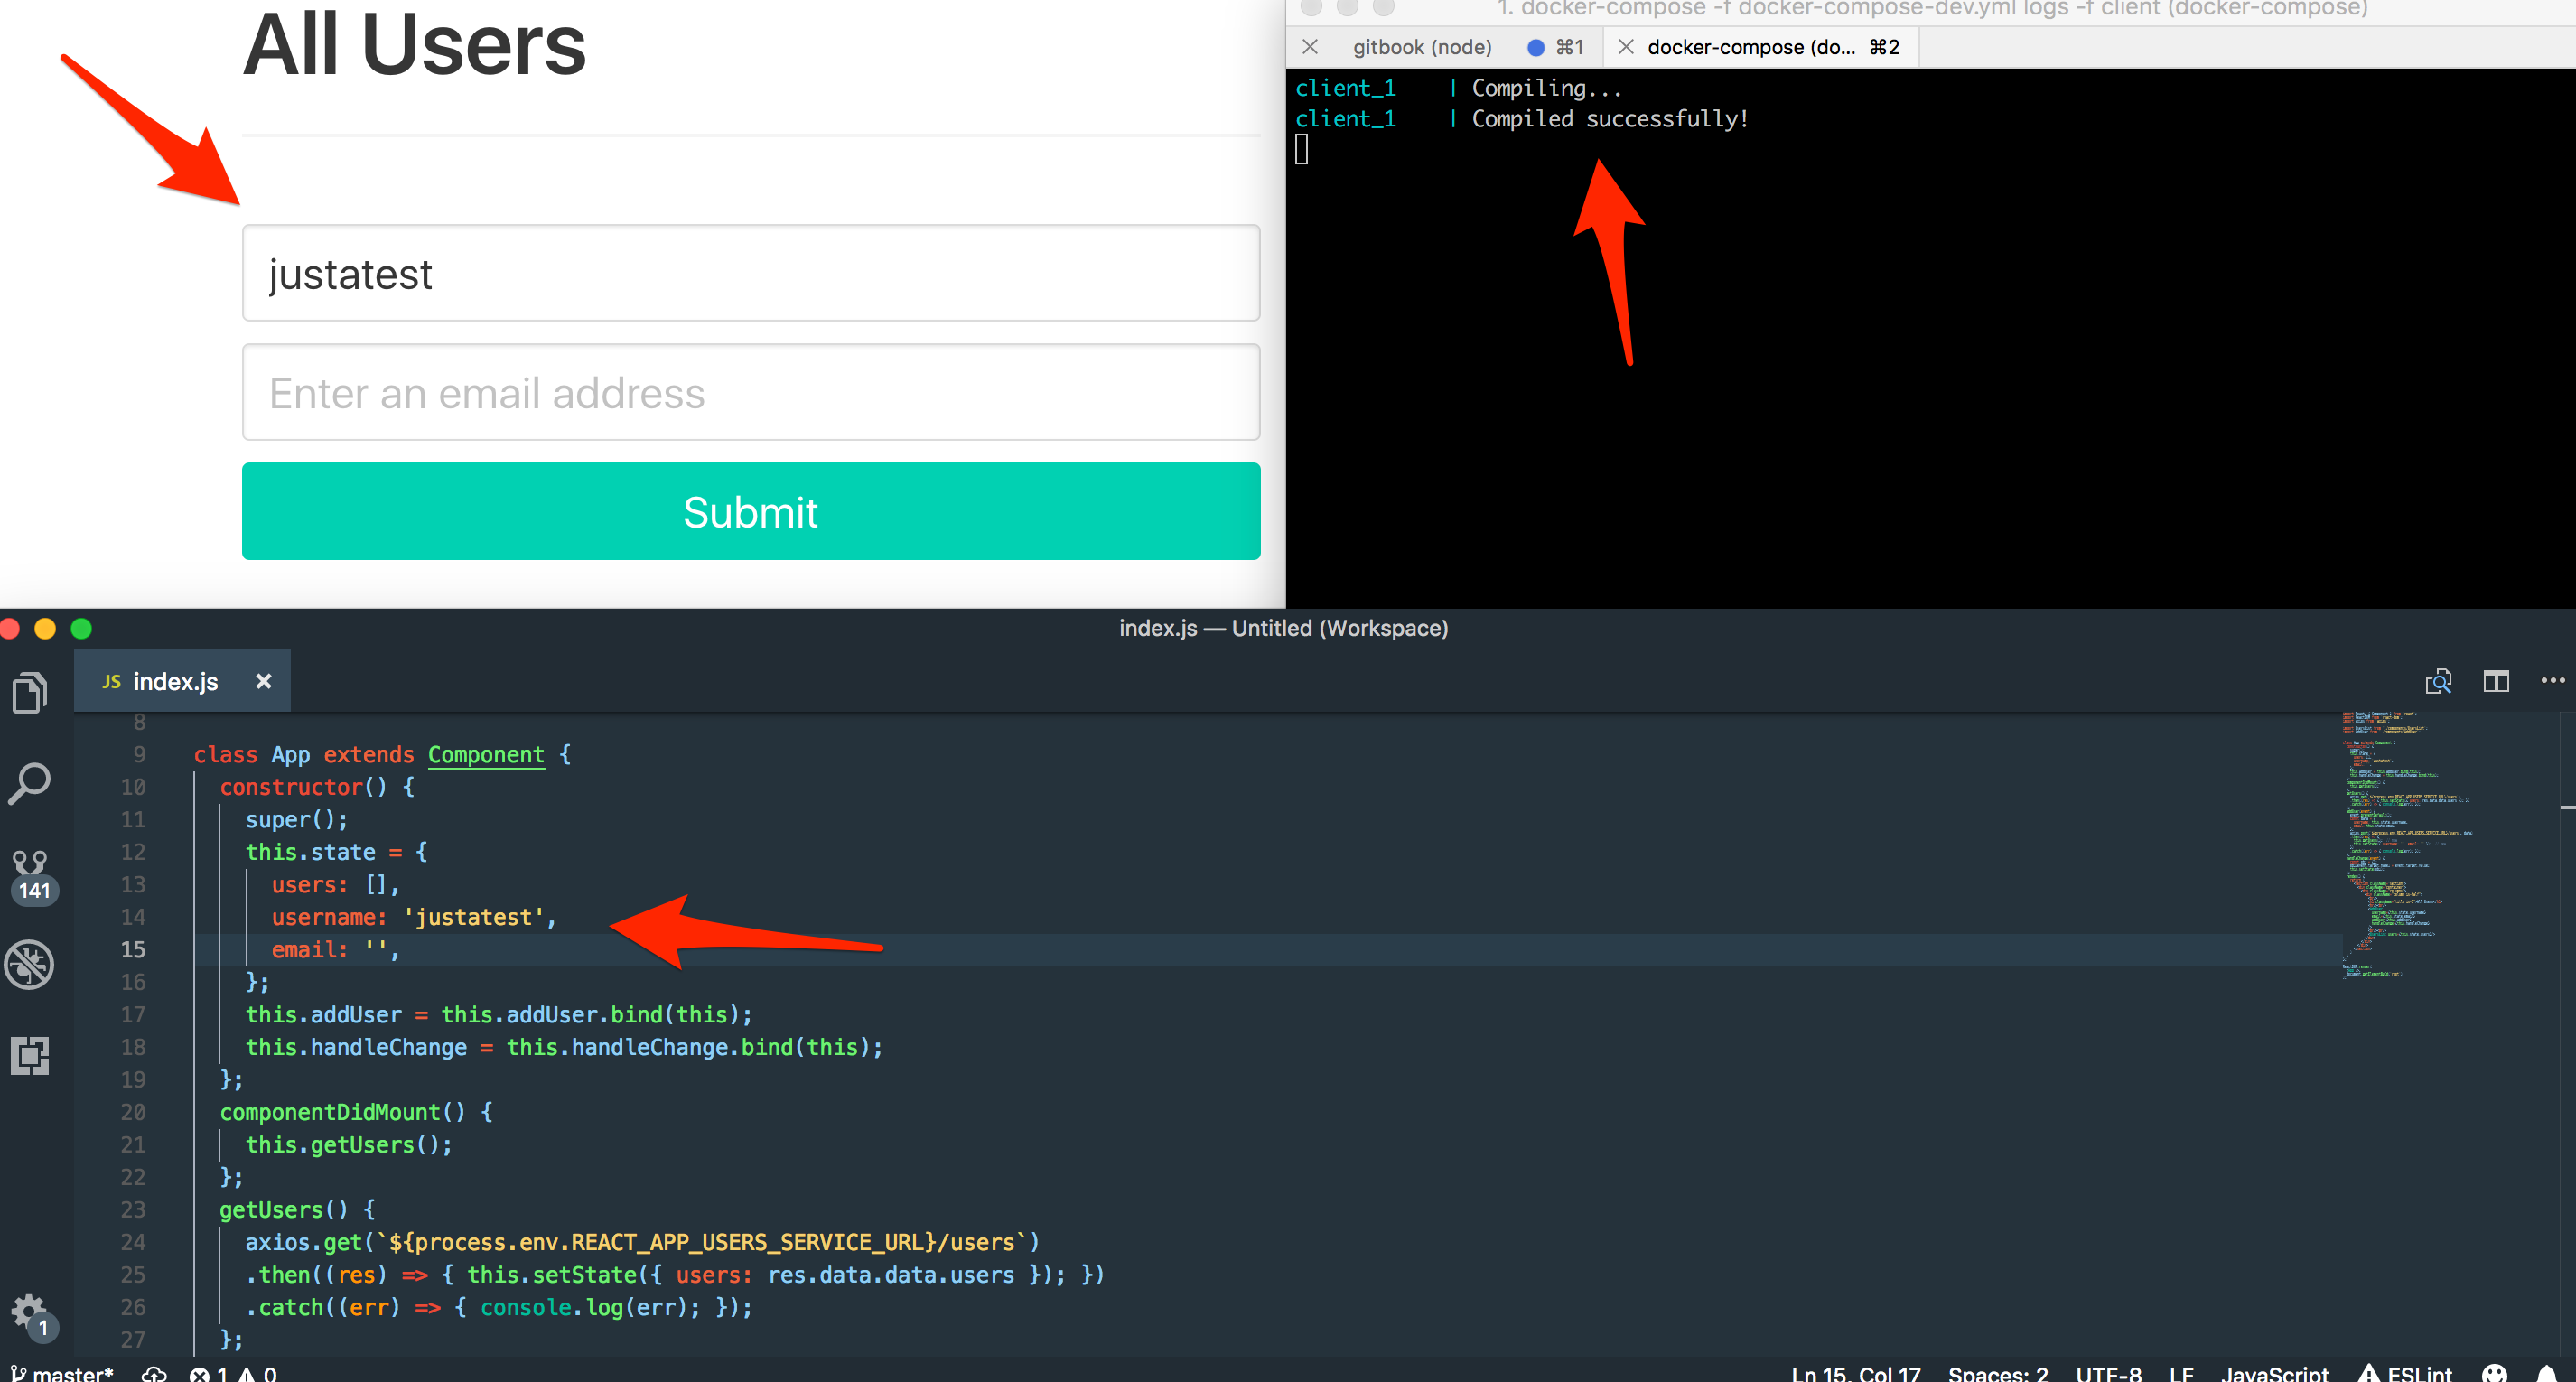Switch to the docker-compose terminal tab
Screen dimensions: 2576x1382
coord(1750,47)
